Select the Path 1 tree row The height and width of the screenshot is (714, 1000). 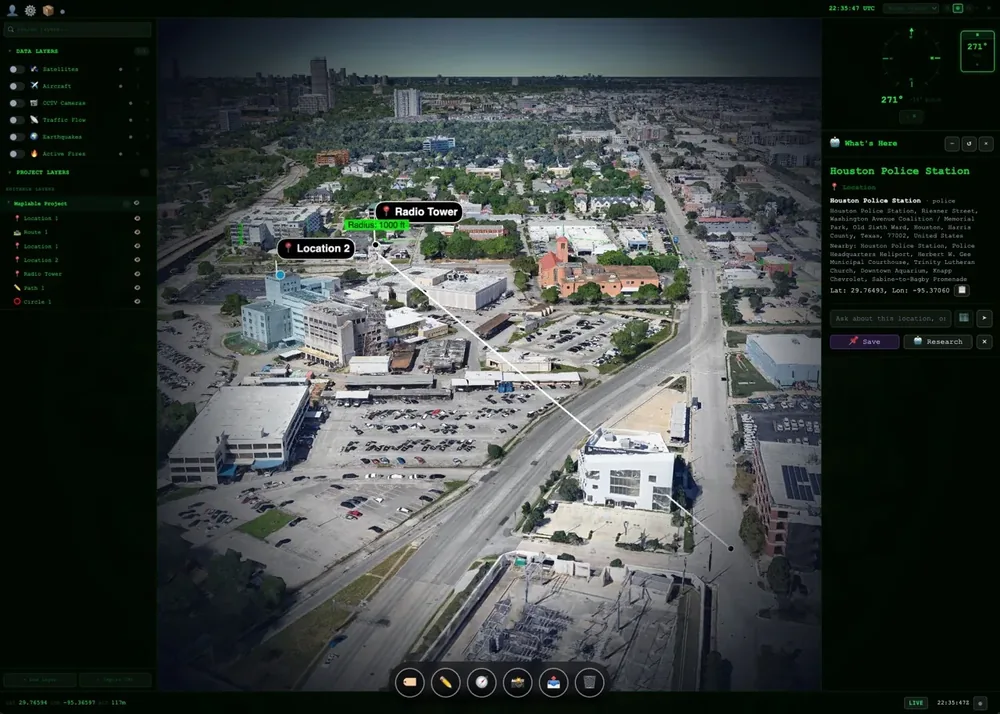point(77,288)
